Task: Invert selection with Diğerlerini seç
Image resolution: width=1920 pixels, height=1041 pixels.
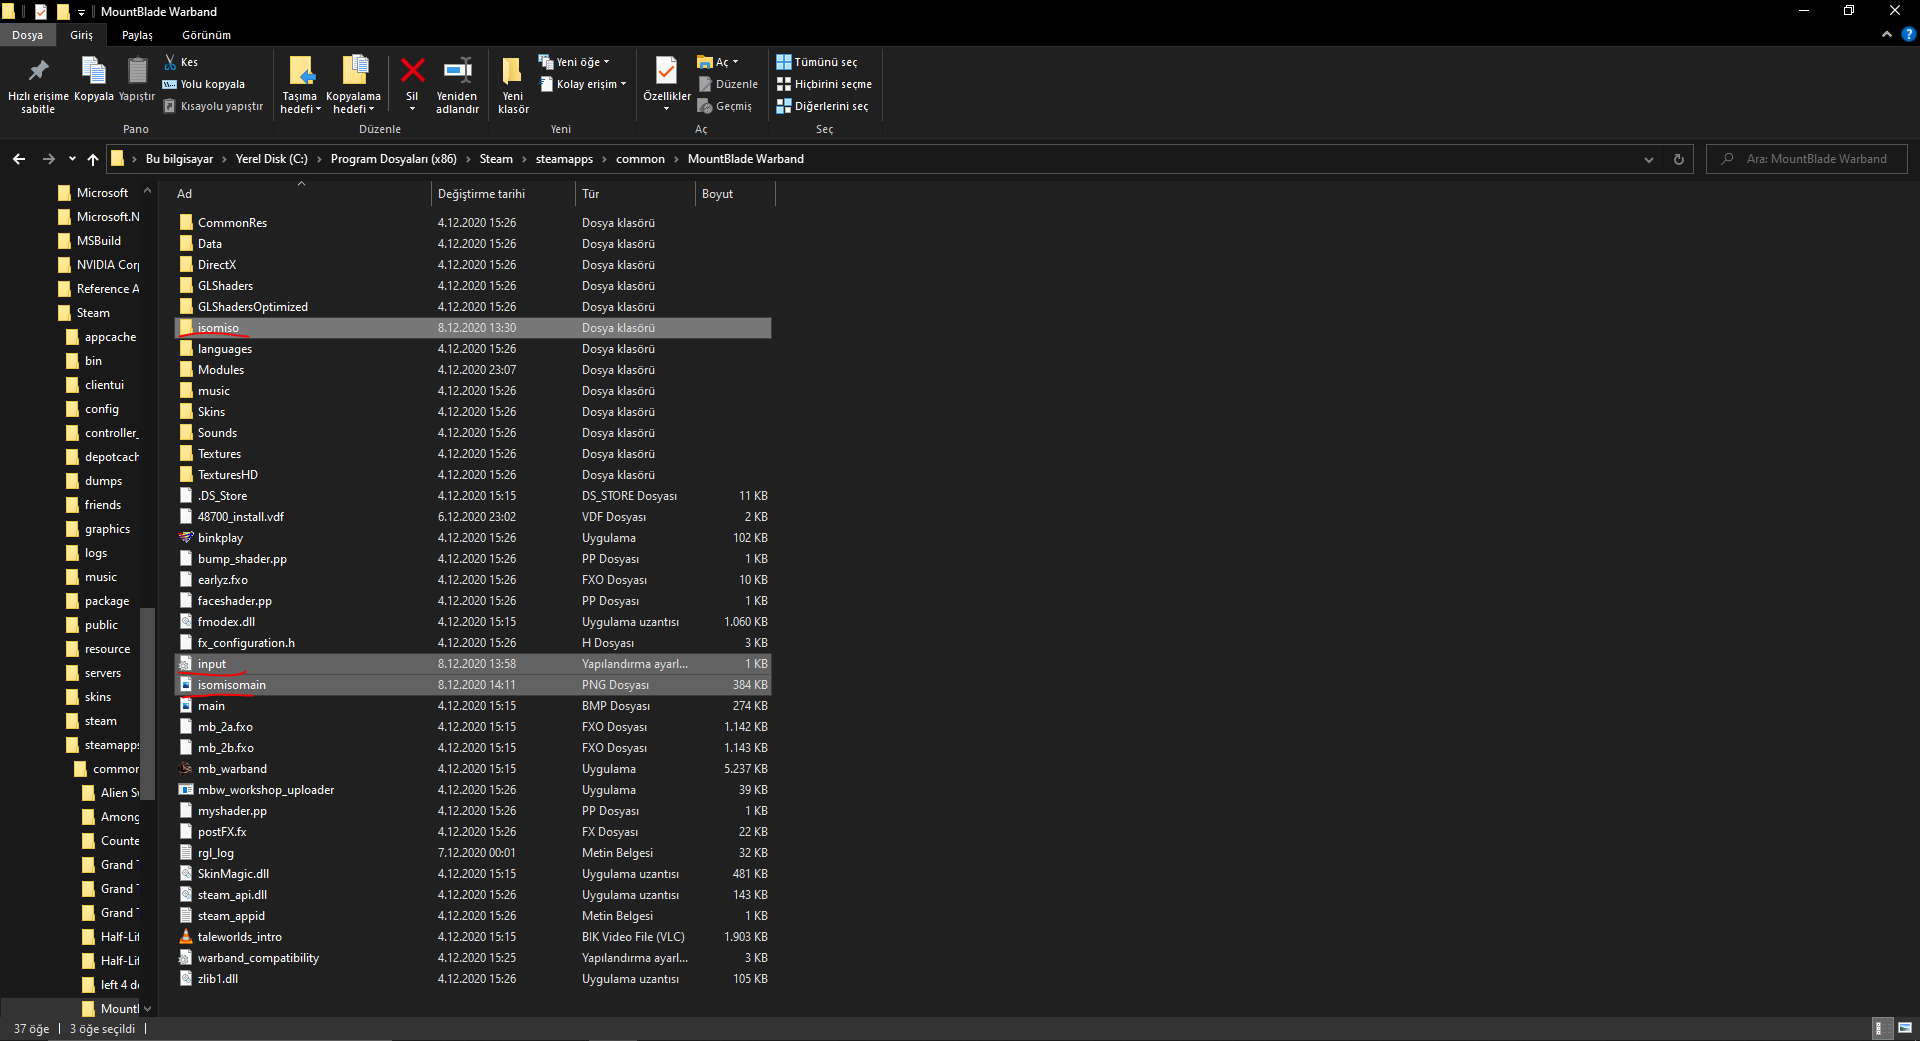Action: [x=823, y=106]
